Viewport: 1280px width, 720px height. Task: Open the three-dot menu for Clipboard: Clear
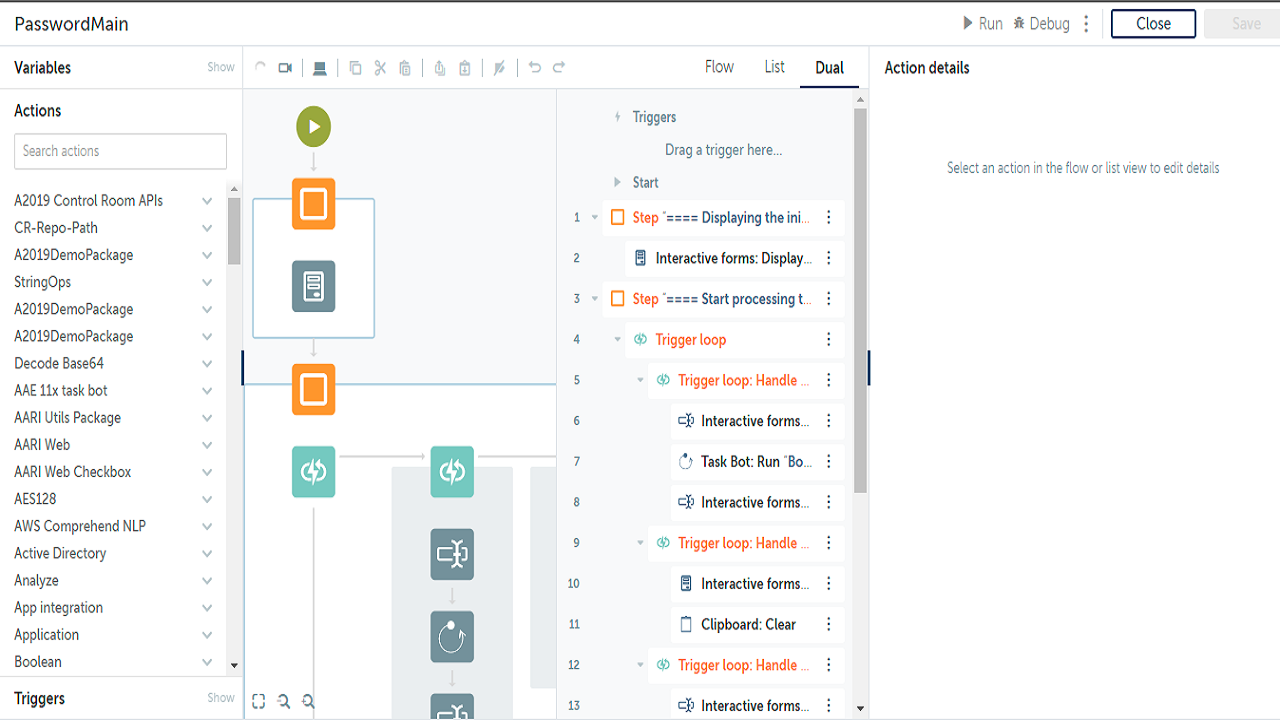(x=828, y=624)
